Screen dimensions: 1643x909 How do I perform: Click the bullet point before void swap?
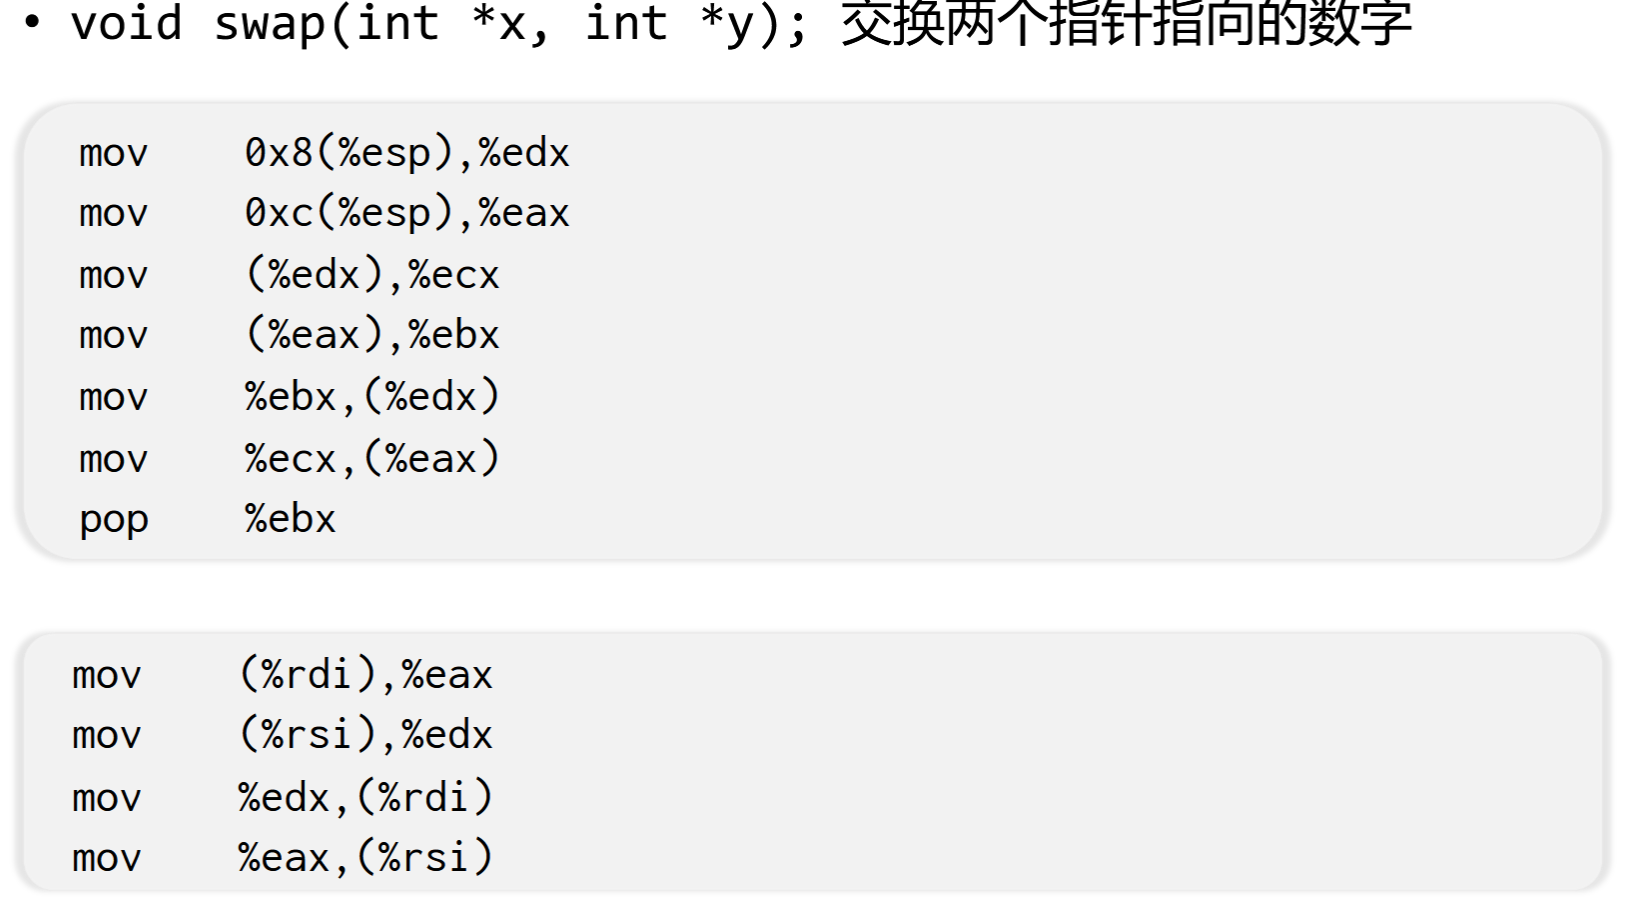click(32, 24)
